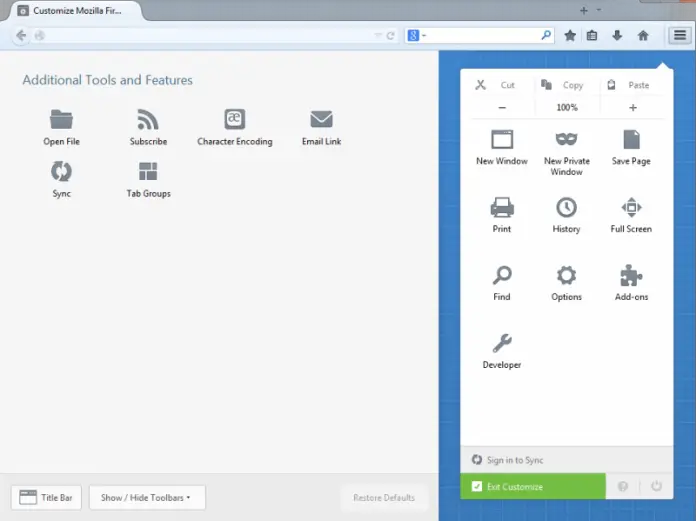Viewport: 696px width, 521px height.
Task: Zoom out with the minus button
Action: point(502,107)
